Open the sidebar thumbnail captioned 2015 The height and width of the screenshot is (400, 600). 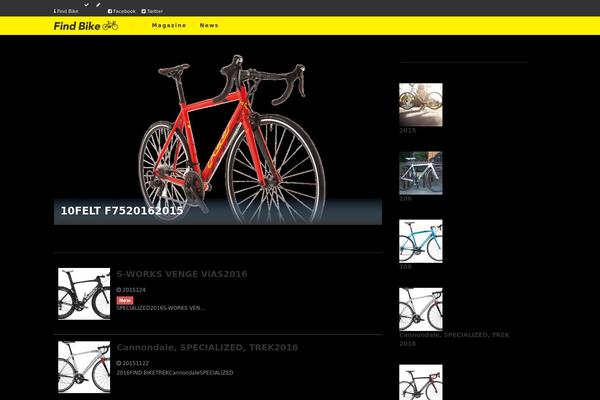[x=421, y=105]
